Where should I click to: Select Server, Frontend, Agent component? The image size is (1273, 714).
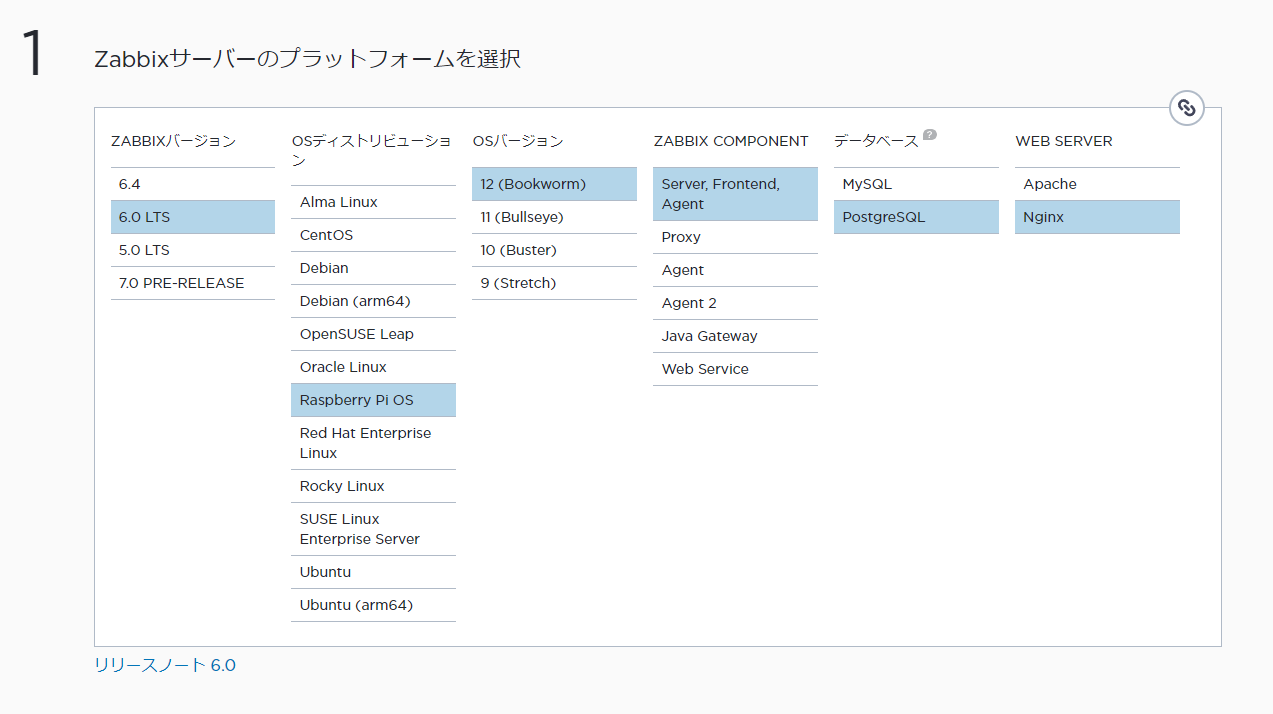pyautogui.click(x=735, y=194)
